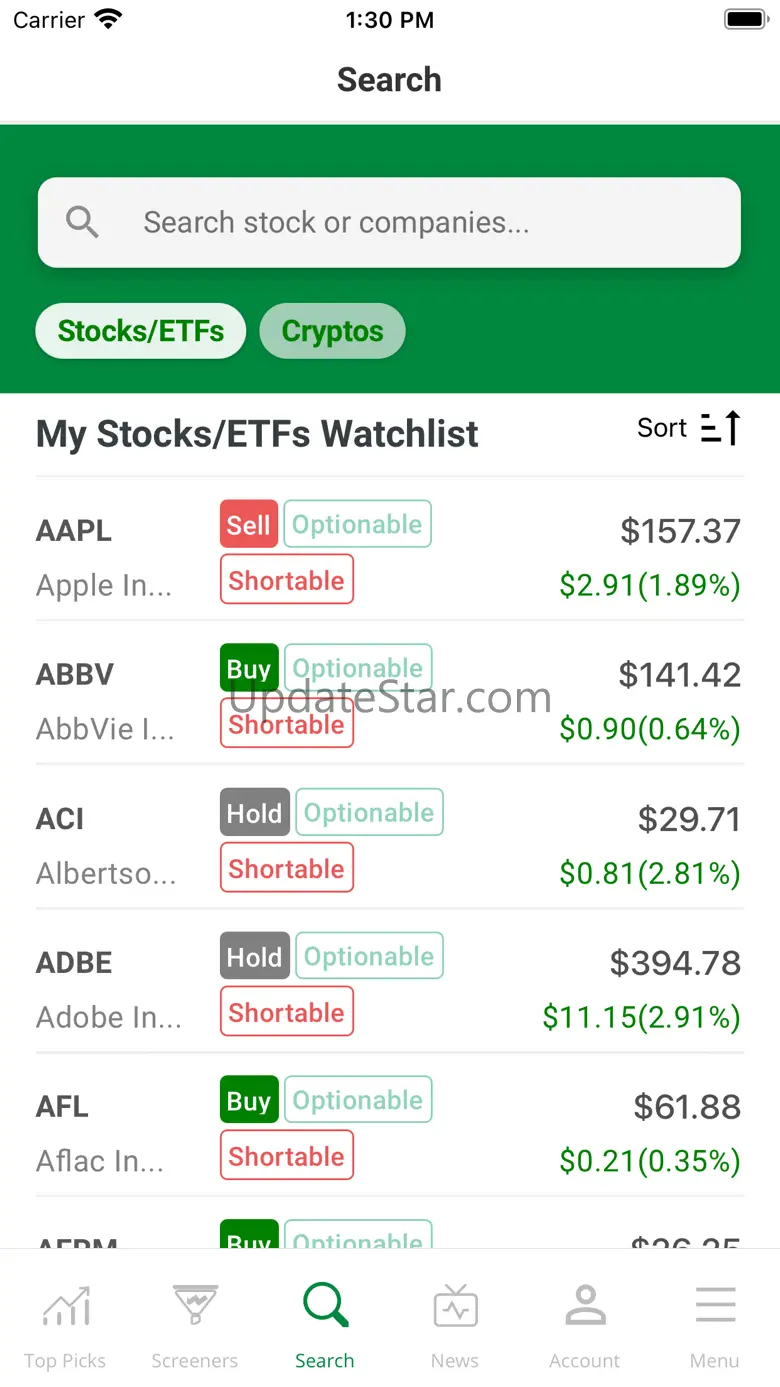Tap the Sell badge on AAPL
Viewport: 780px width, 1387px height.
click(x=249, y=524)
